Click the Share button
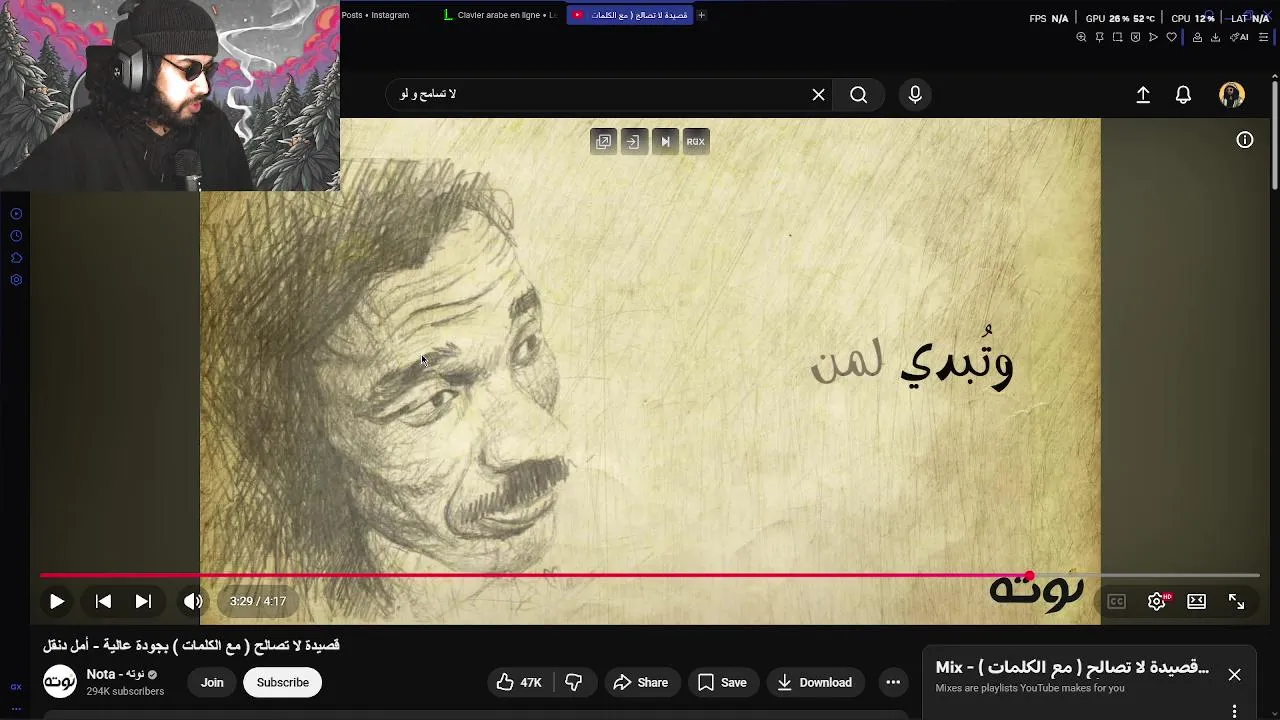 (640, 682)
